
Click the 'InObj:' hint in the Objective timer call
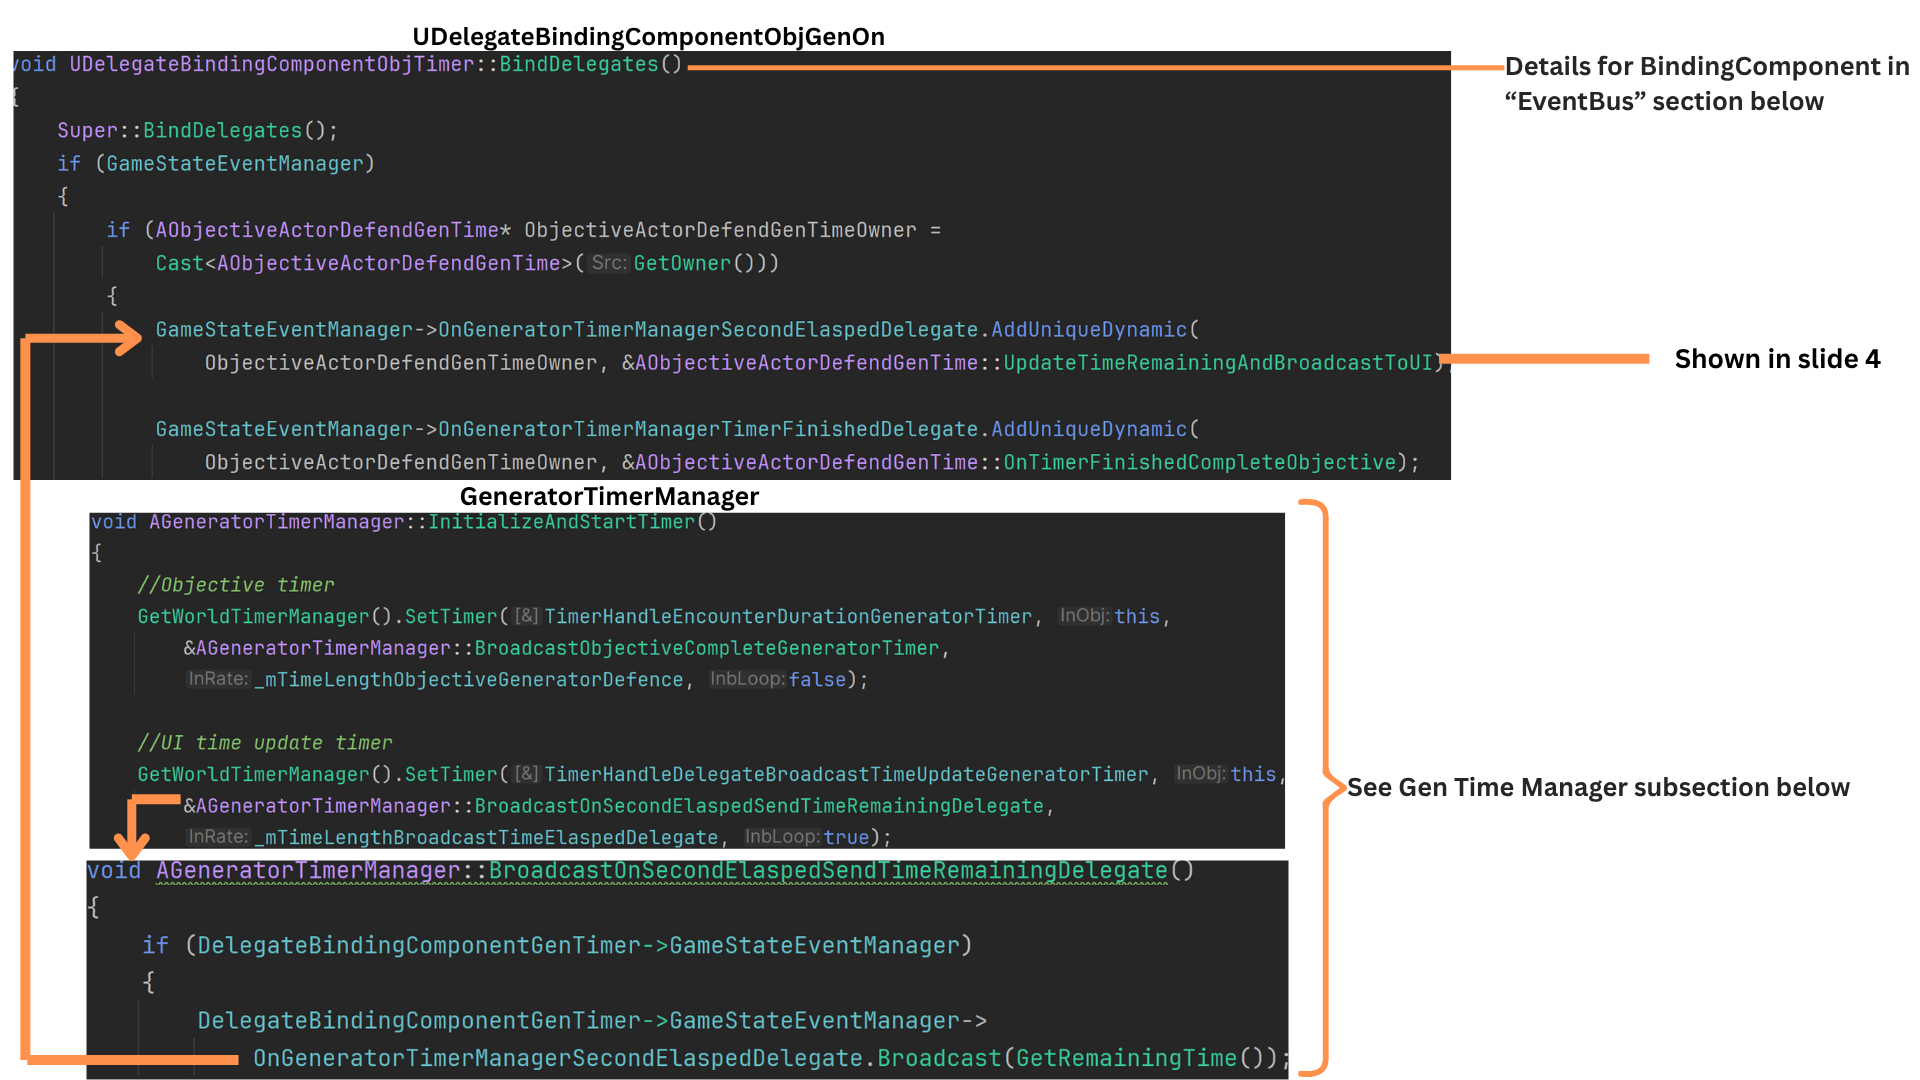(1084, 616)
